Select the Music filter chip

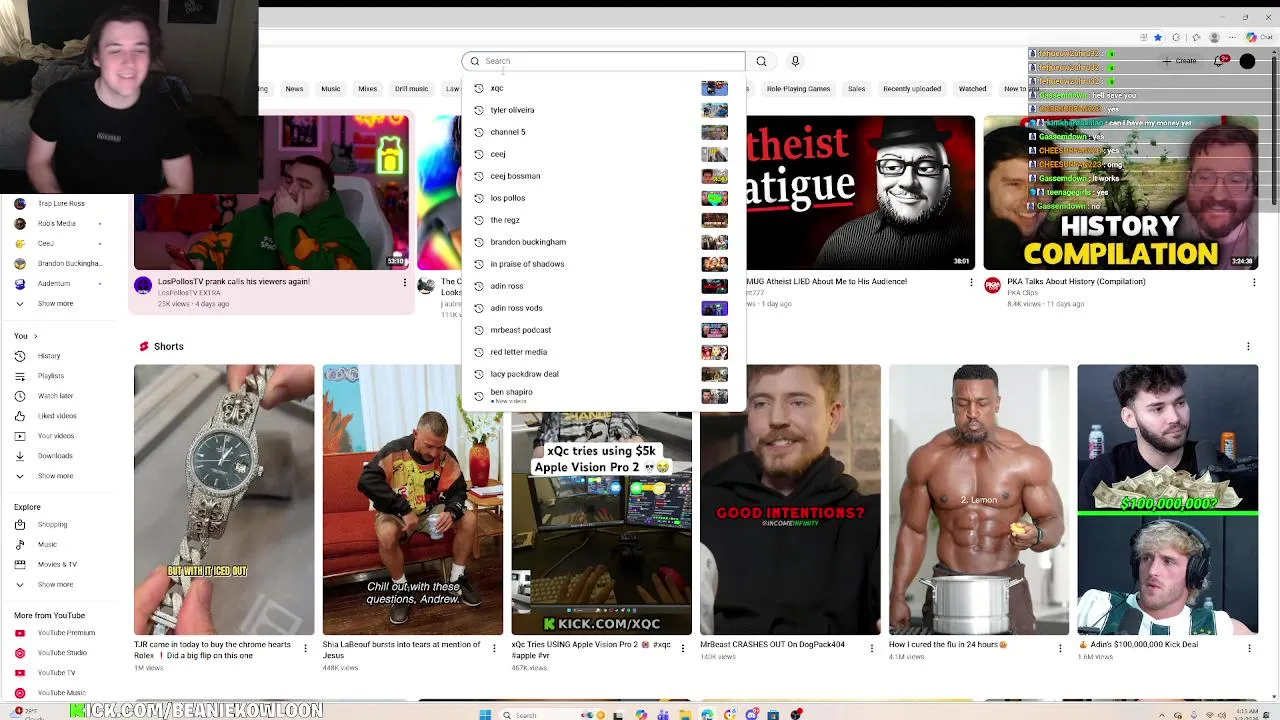331,89
